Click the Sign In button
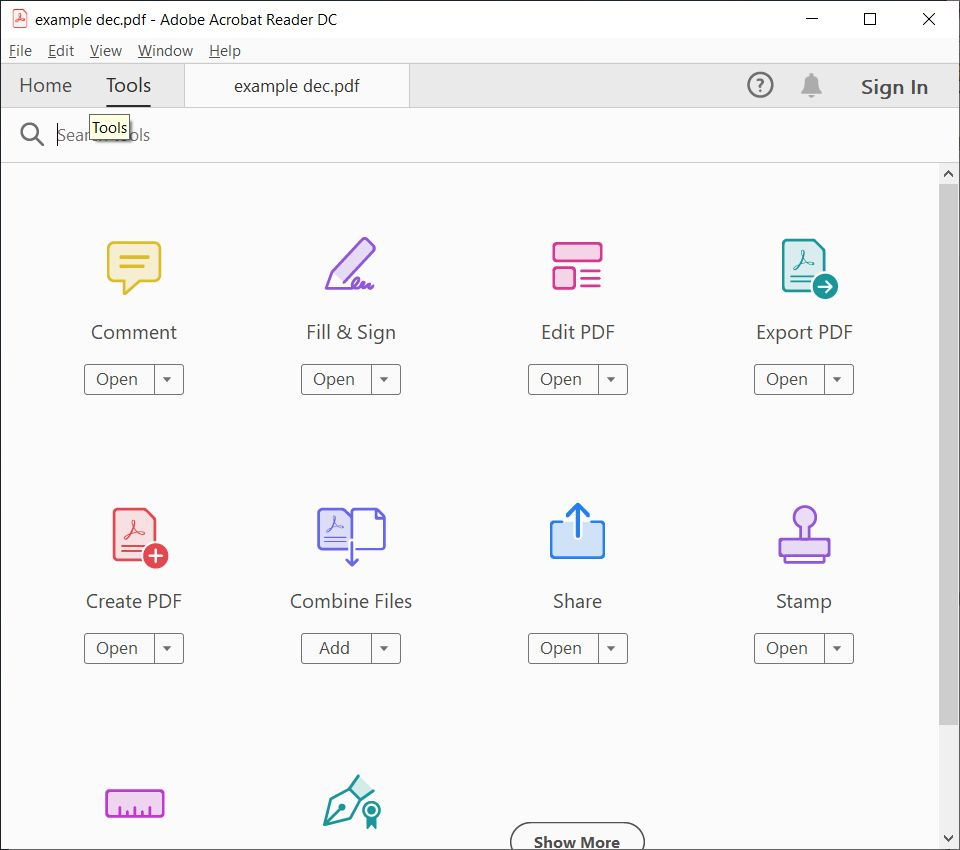Screen dimensions: 960x850 [894, 87]
